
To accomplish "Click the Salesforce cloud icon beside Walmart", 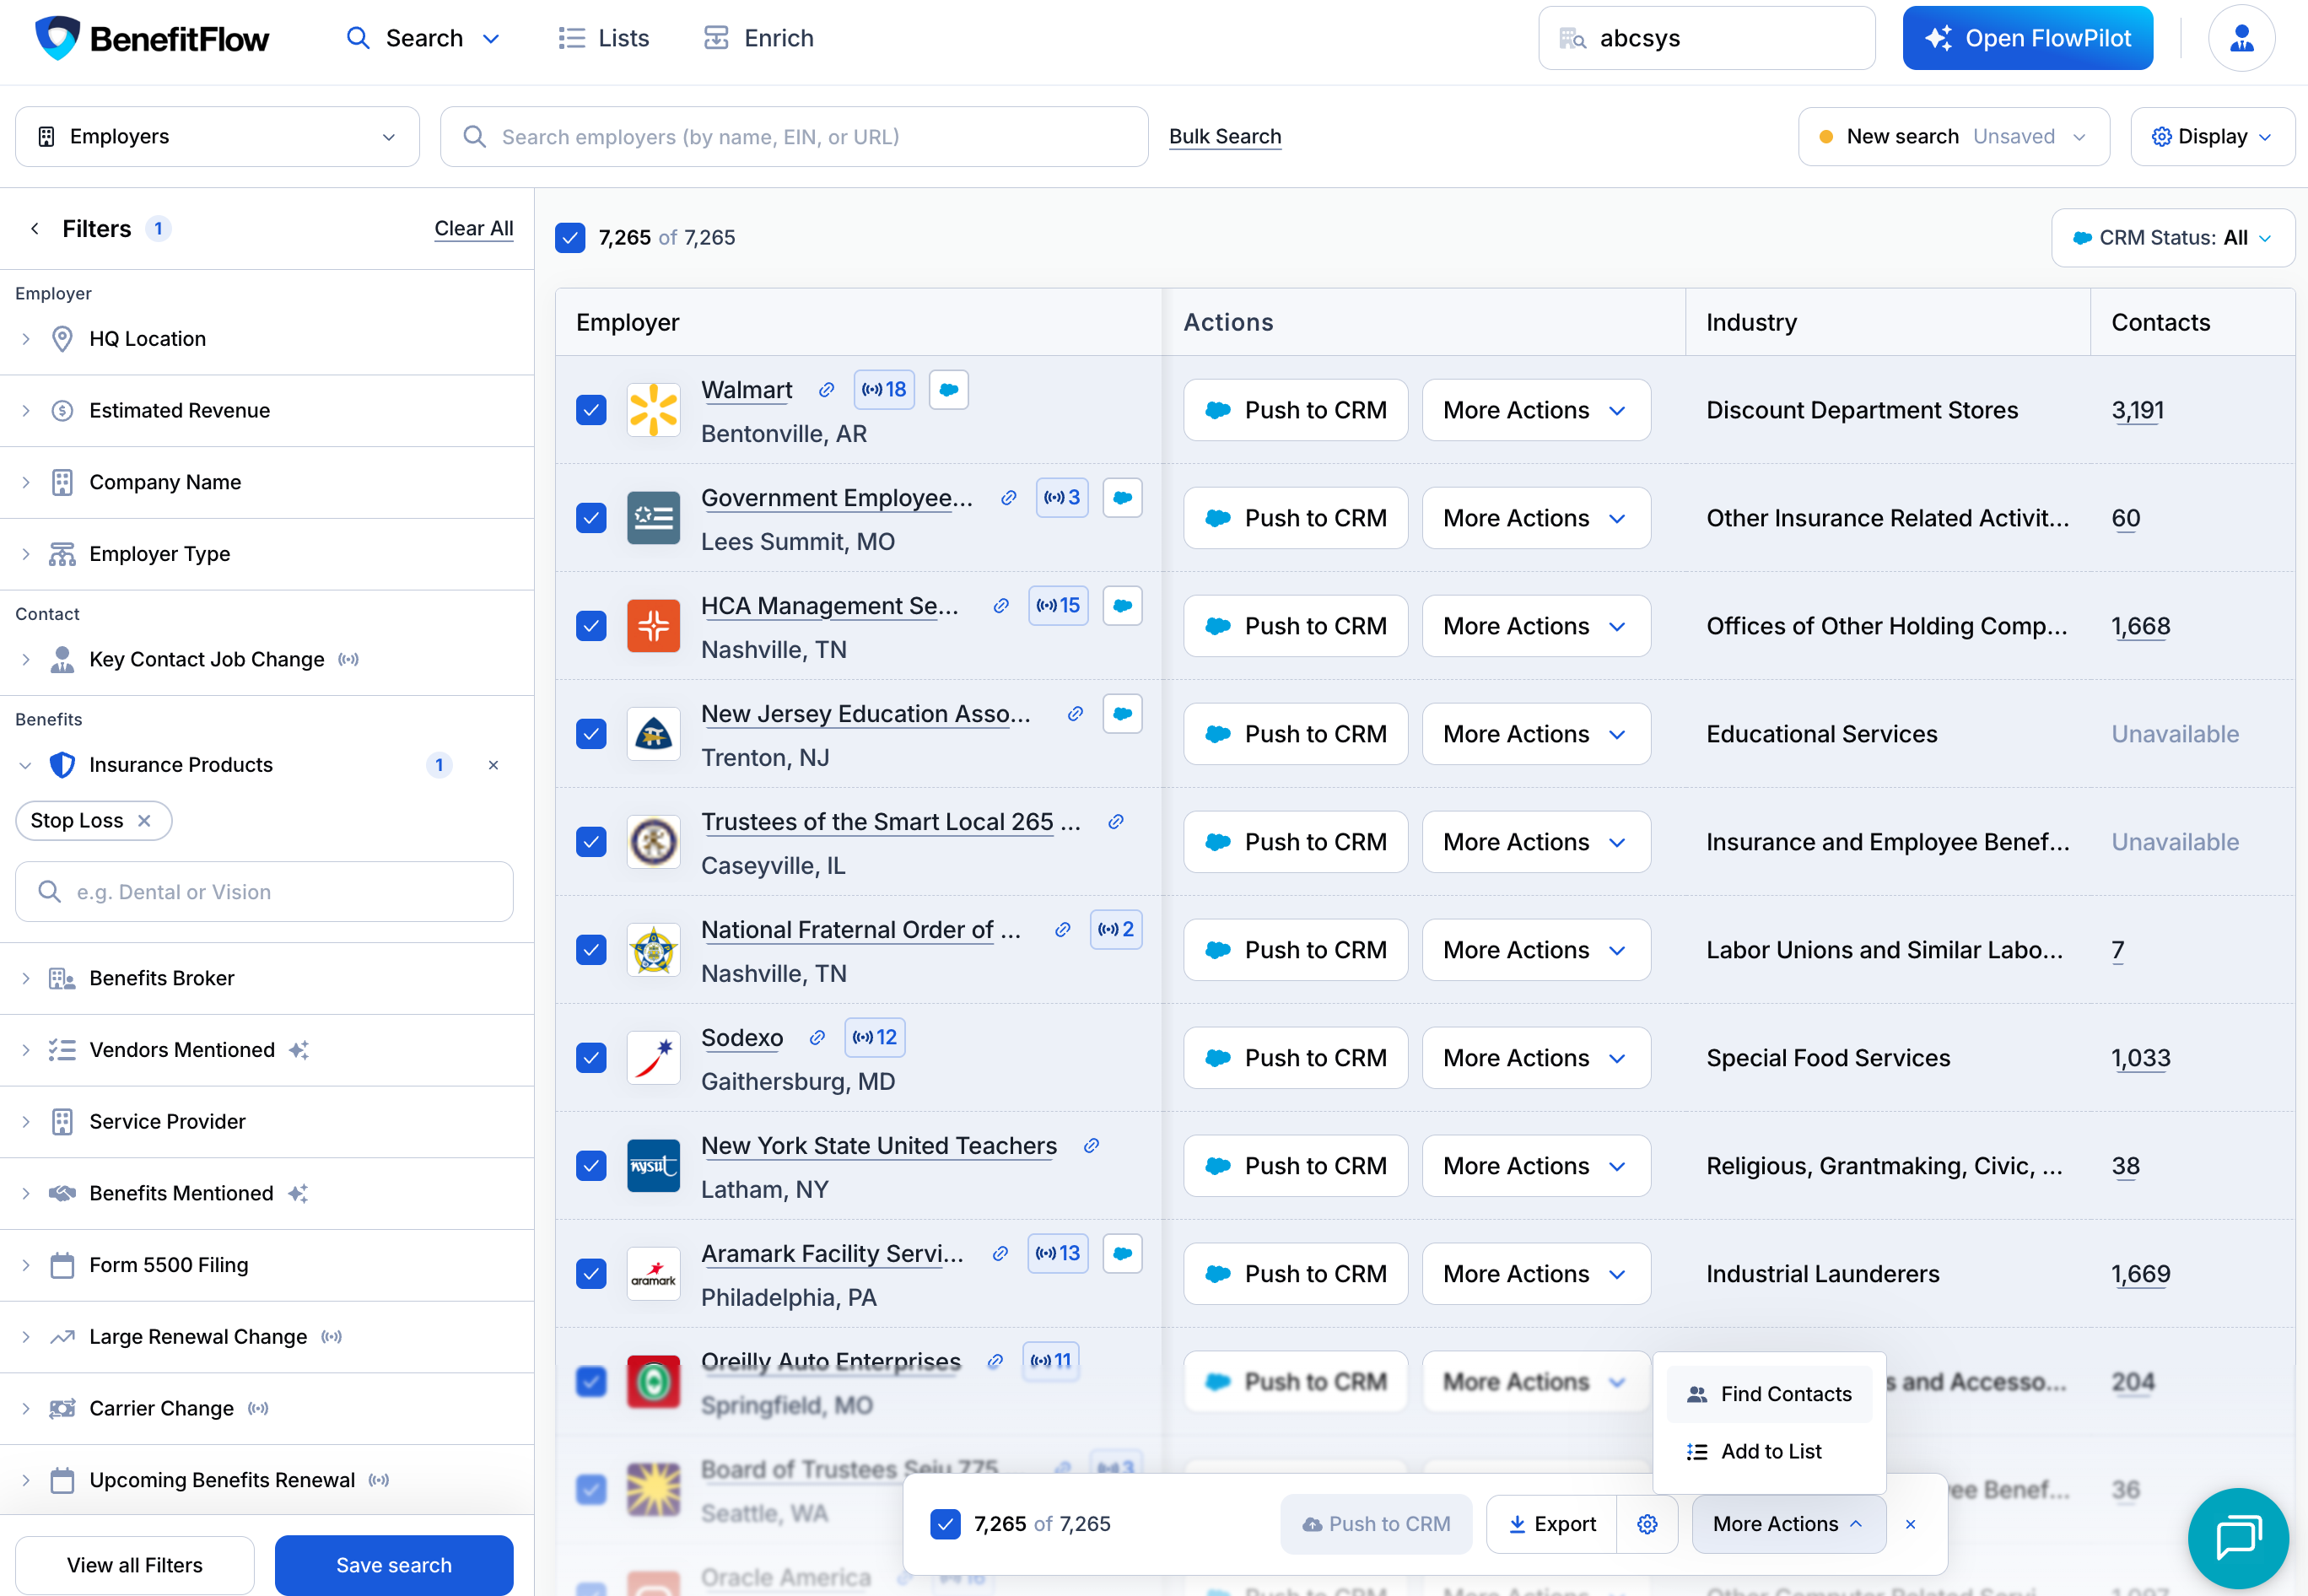I will 948,389.
